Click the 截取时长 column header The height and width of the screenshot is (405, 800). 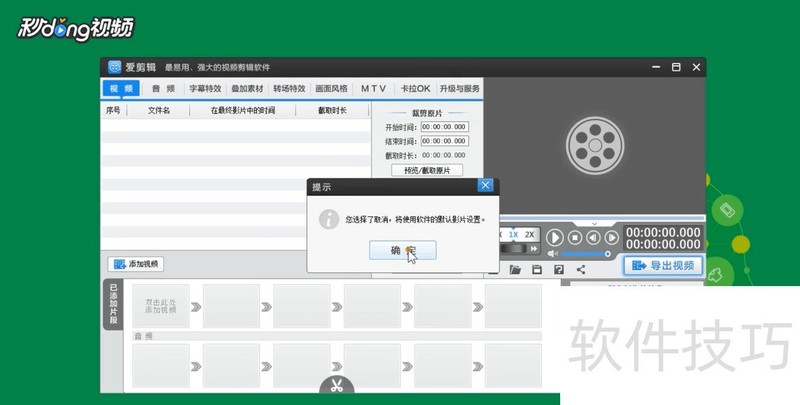point(332,110)
